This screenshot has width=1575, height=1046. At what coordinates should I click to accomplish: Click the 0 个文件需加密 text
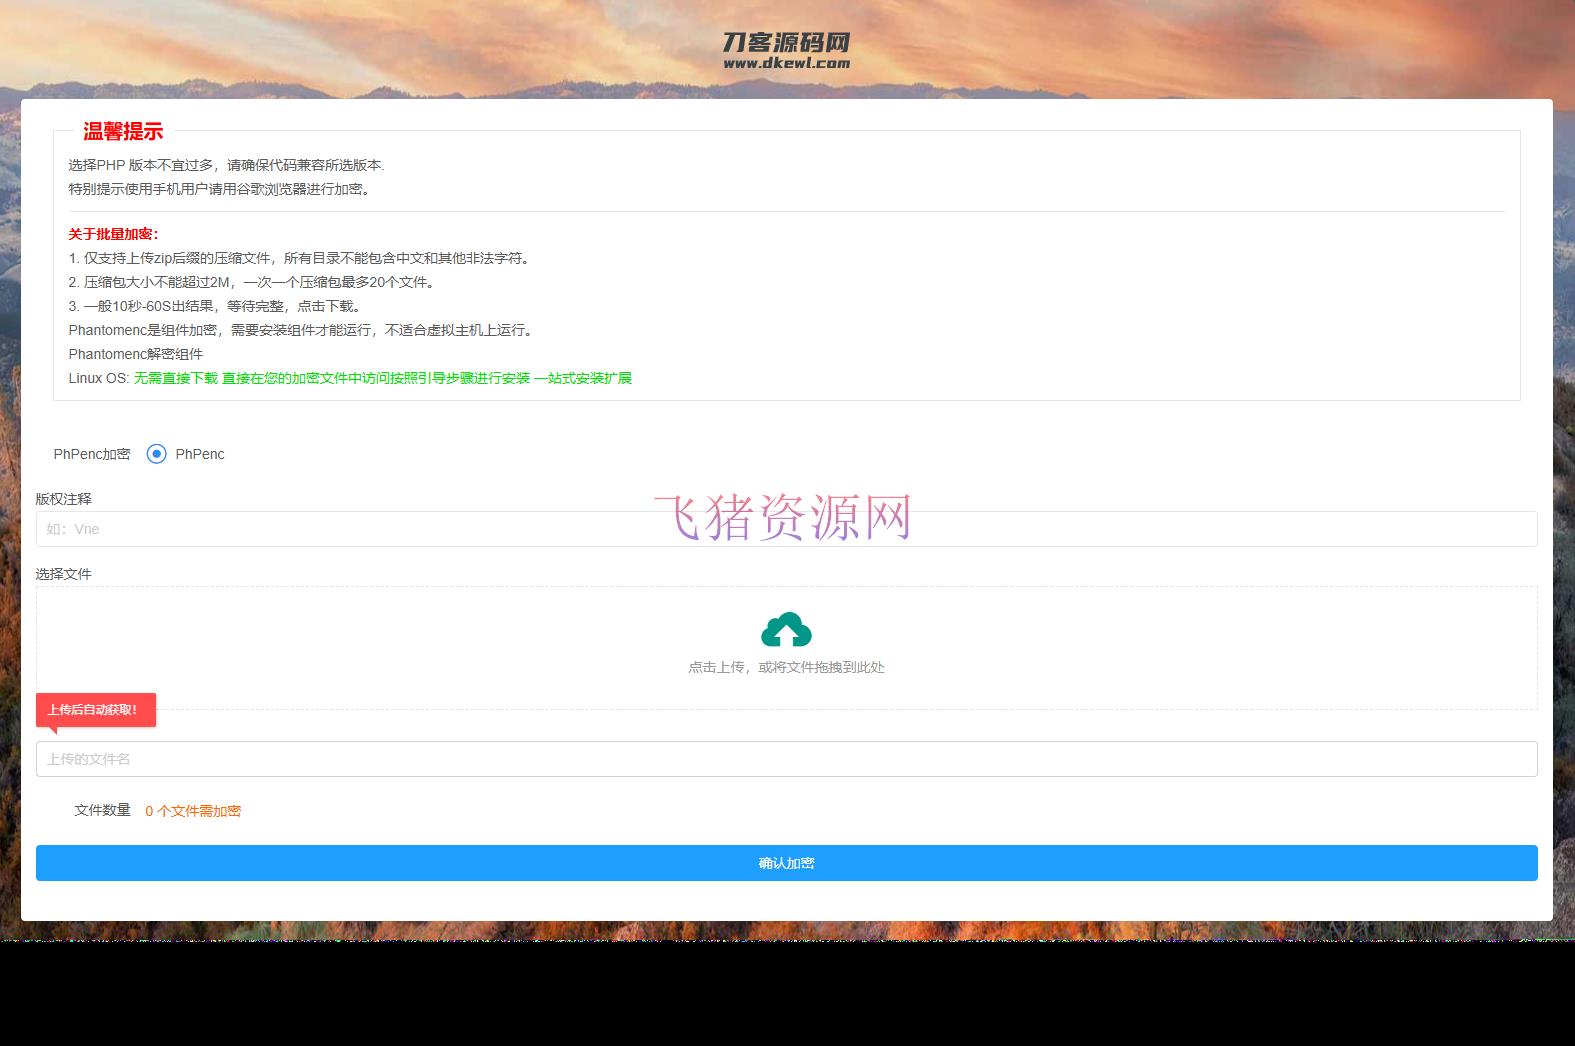click(193, 811)
